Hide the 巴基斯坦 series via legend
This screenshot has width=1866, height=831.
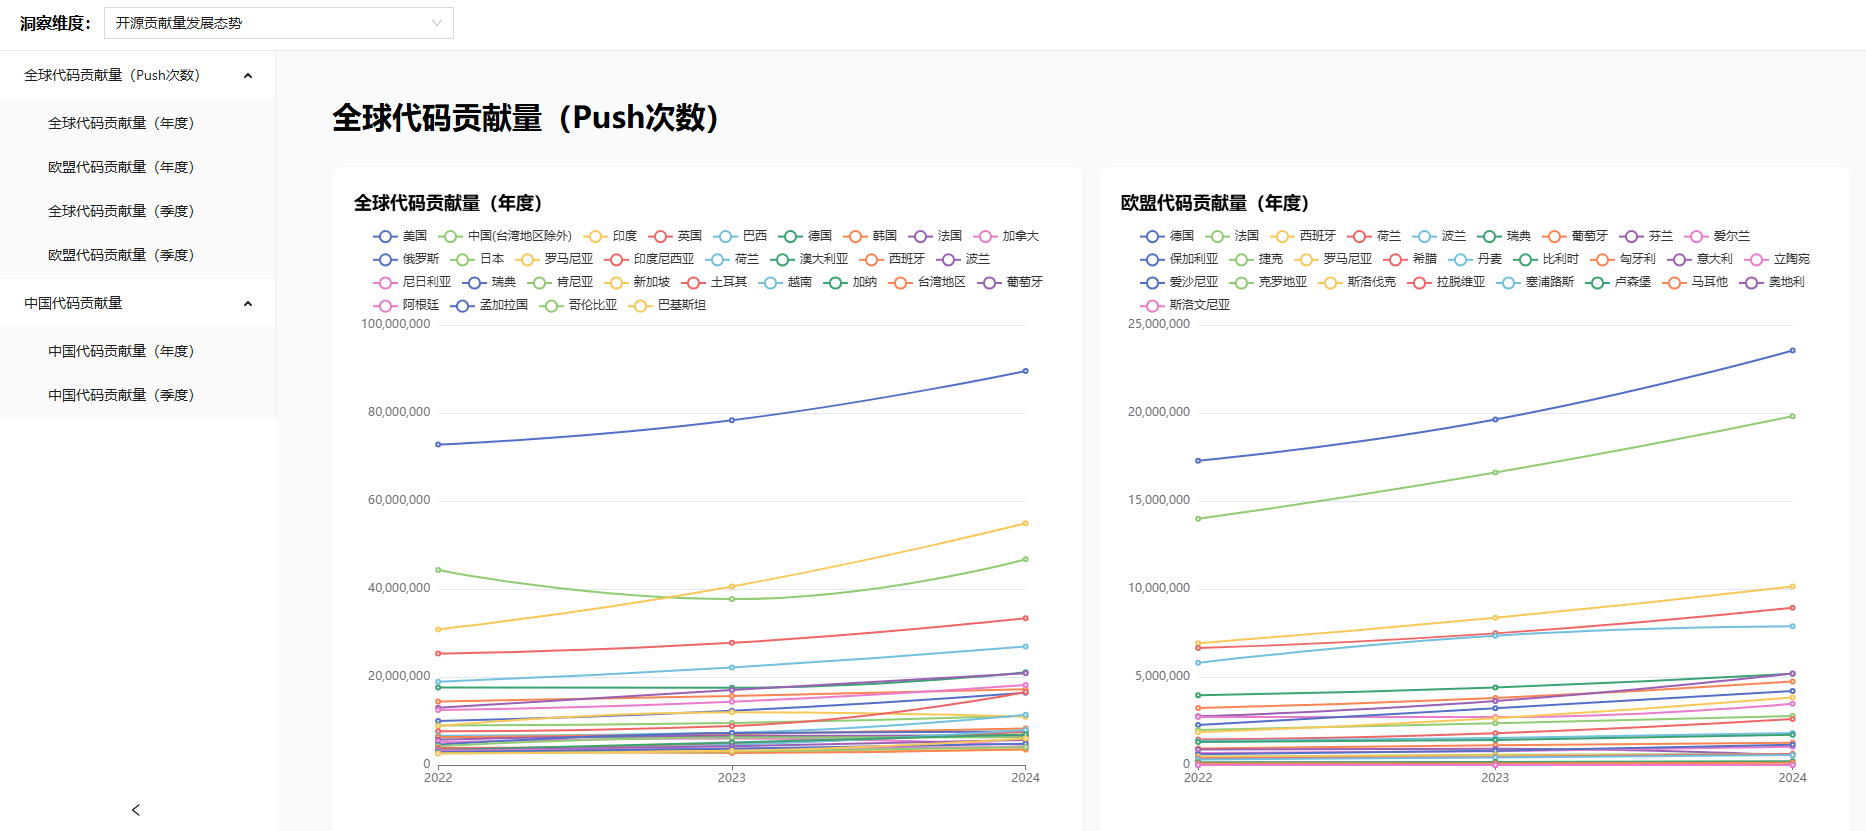pyautogui.click(x=669, y=305)
